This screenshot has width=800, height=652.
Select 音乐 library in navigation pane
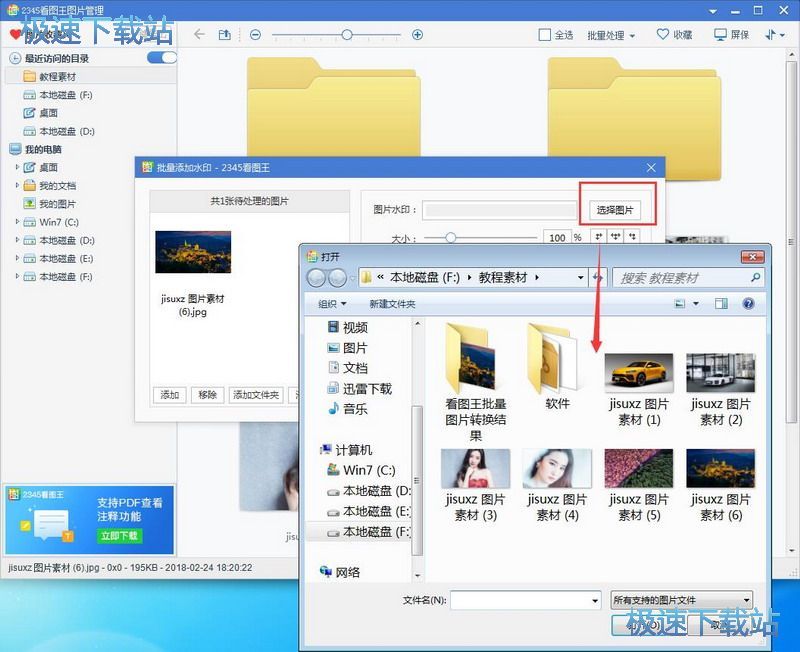click(x=348, y=409)
